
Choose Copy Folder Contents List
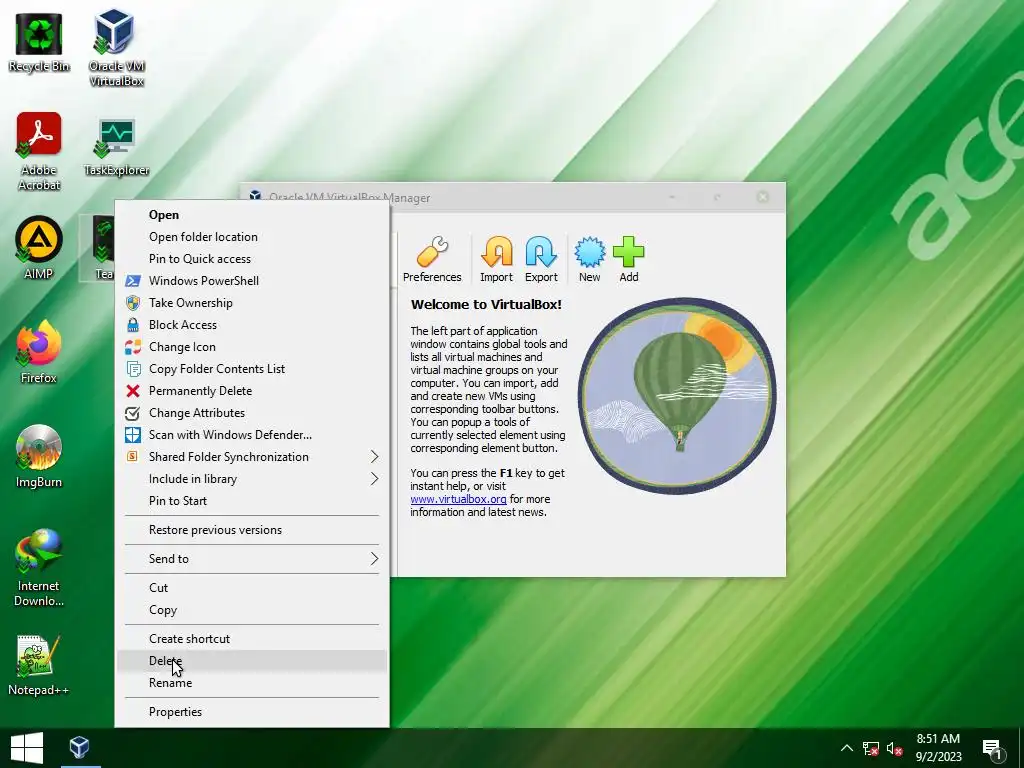coord(252,368)
